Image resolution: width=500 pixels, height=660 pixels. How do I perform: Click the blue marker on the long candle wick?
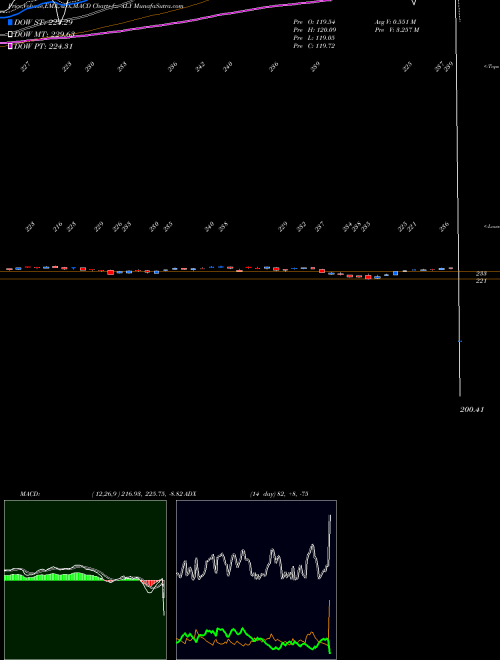click(x=460, y=341)
